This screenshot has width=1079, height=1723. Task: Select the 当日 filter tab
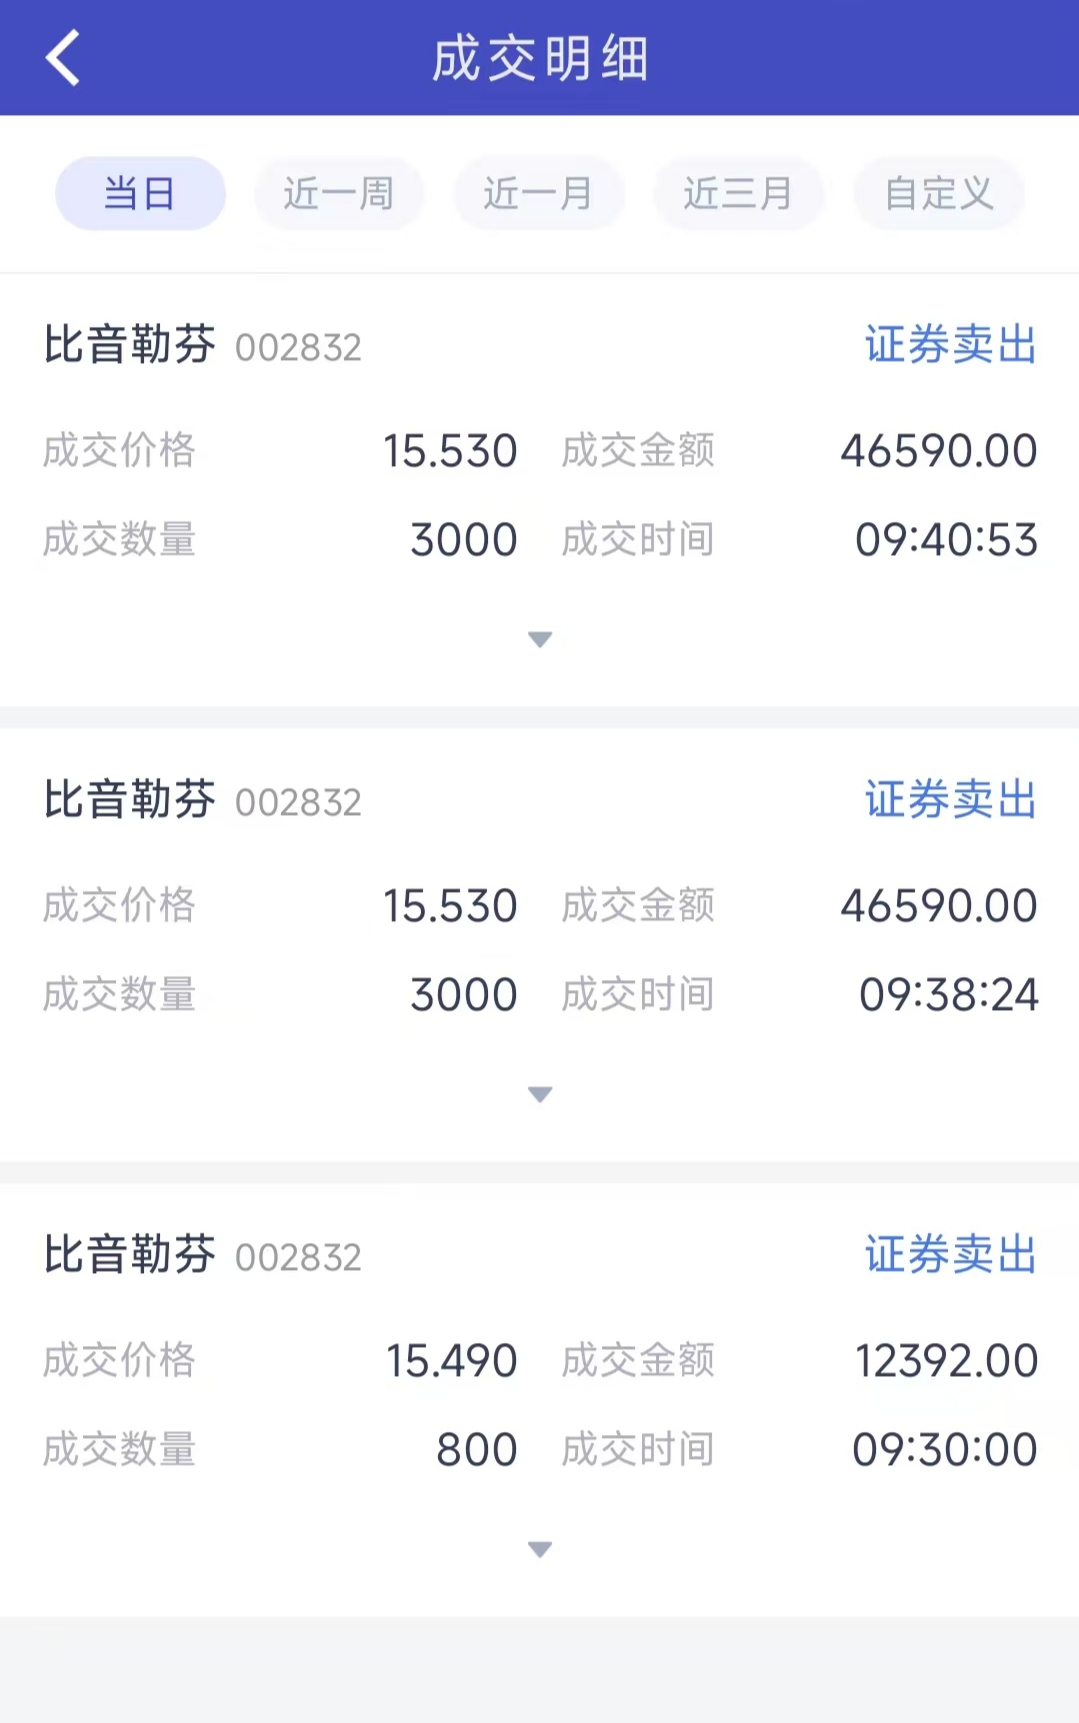pyautogui.click(x=140, y=193)
